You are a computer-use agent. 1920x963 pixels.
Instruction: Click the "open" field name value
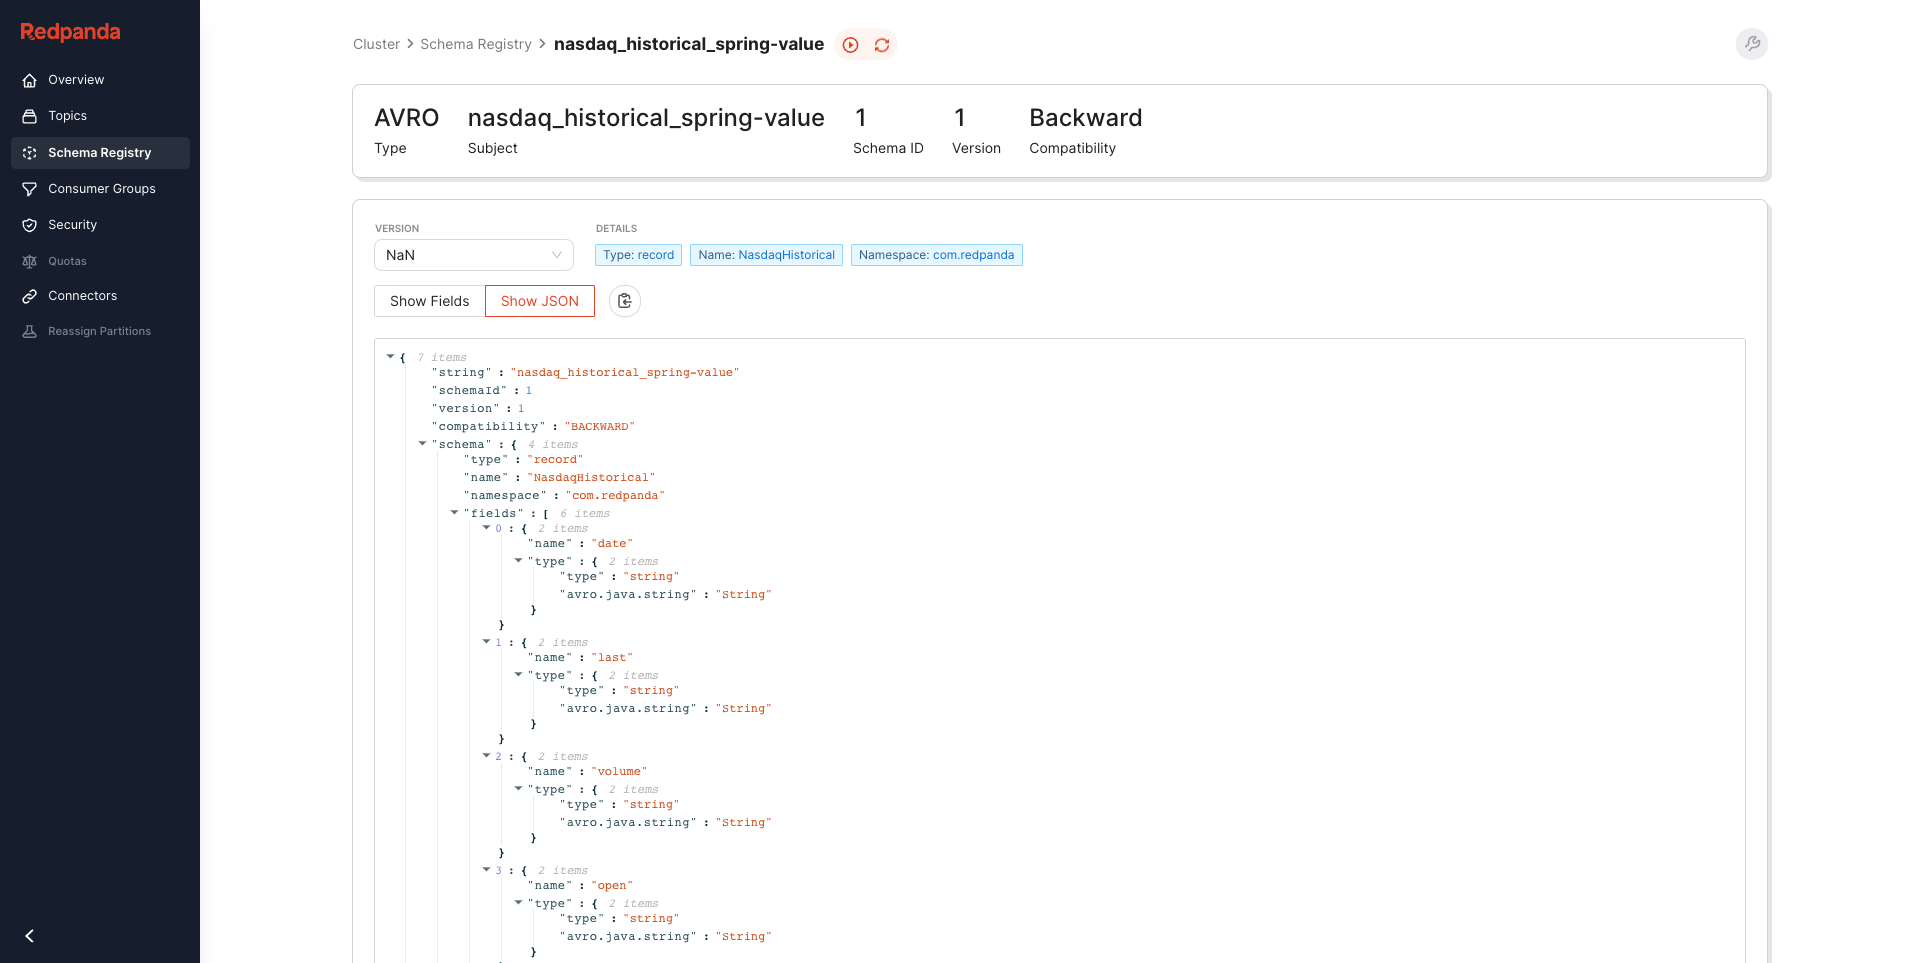[x=612, y=886]
